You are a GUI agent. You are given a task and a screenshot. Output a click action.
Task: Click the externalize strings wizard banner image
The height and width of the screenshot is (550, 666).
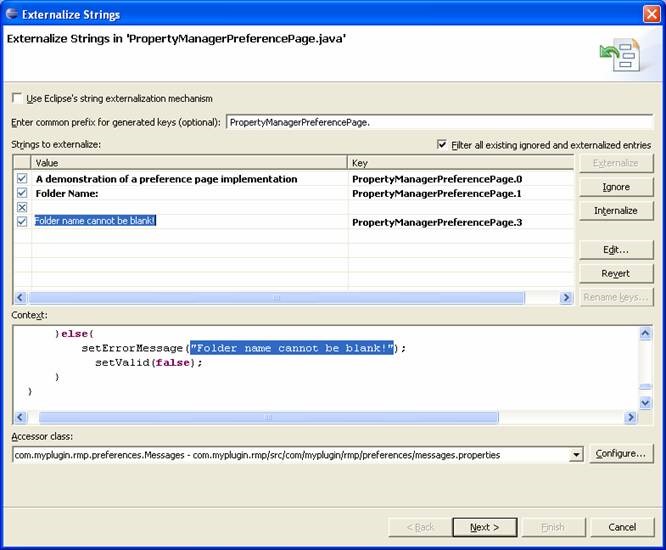(620, 55)
